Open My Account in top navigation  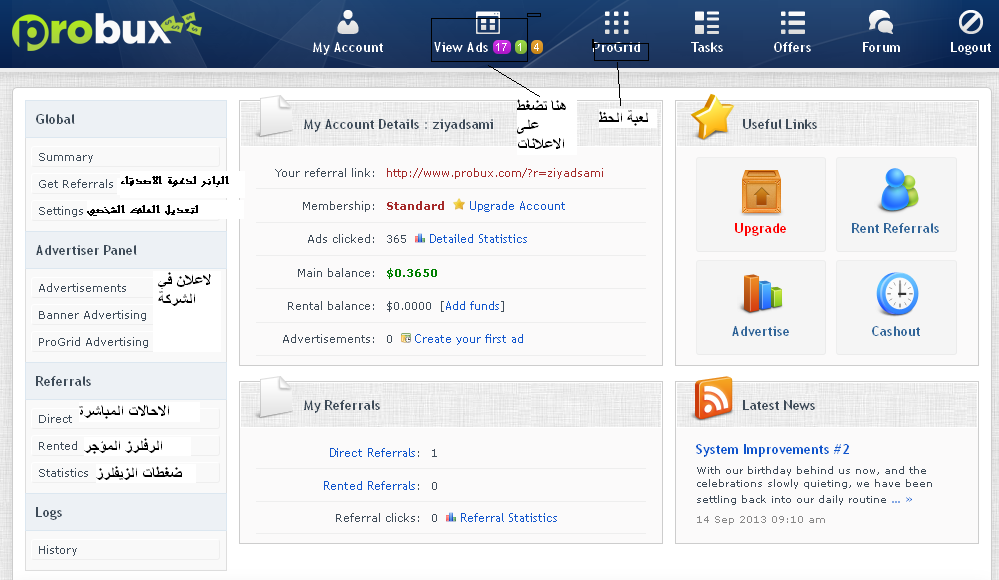point(348,48)
